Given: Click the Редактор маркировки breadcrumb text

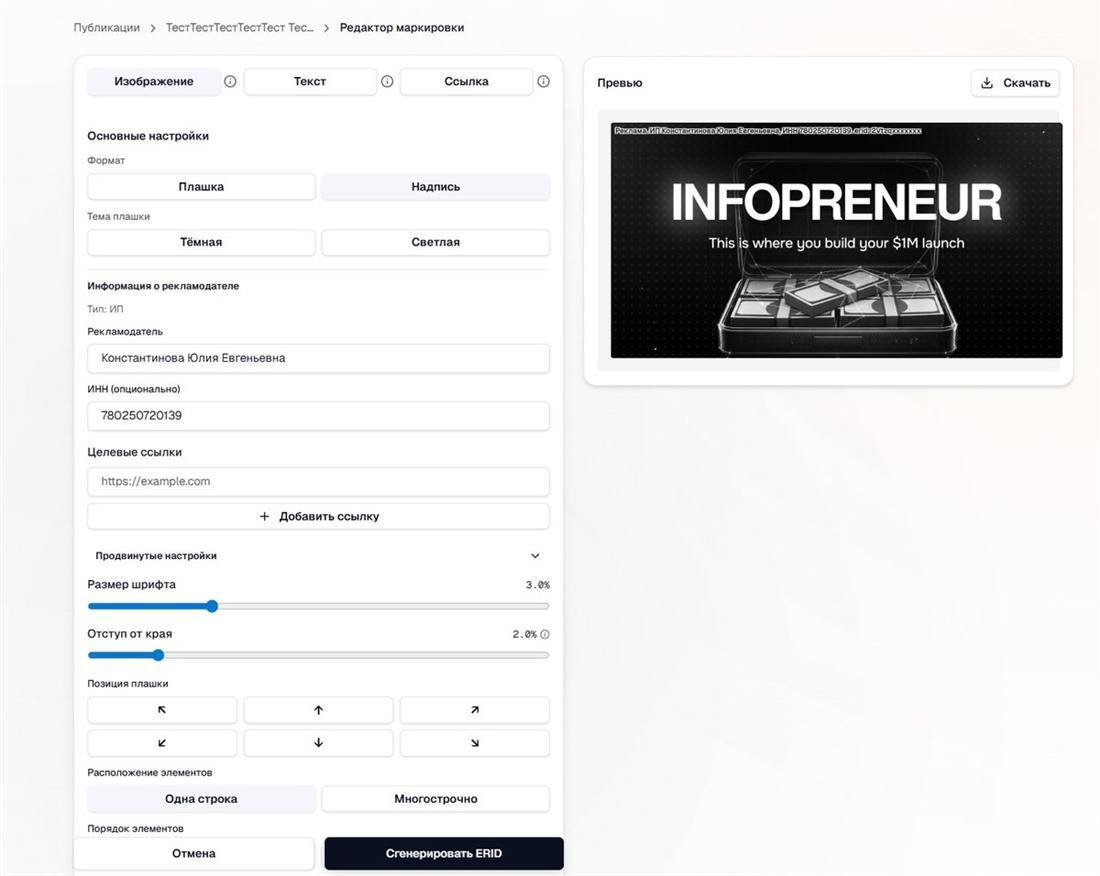Looking at the screenshot, I should (402, 27).
